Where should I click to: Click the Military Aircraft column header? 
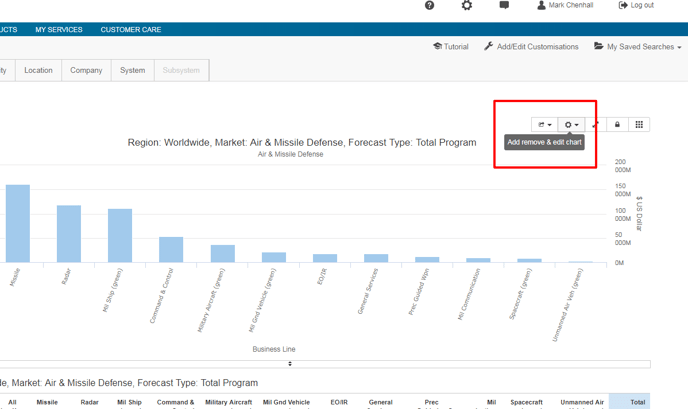tap(229, 402)
